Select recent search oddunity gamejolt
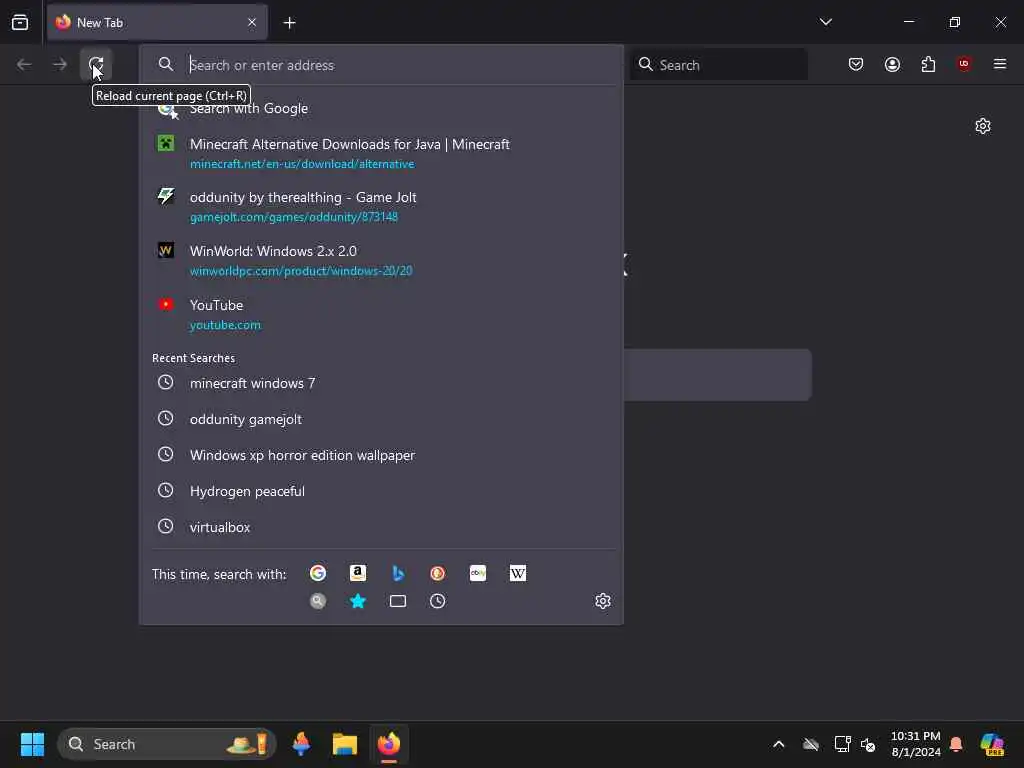Image resolution: width=1024 pixels, height=768 pixels. point(381,419)
